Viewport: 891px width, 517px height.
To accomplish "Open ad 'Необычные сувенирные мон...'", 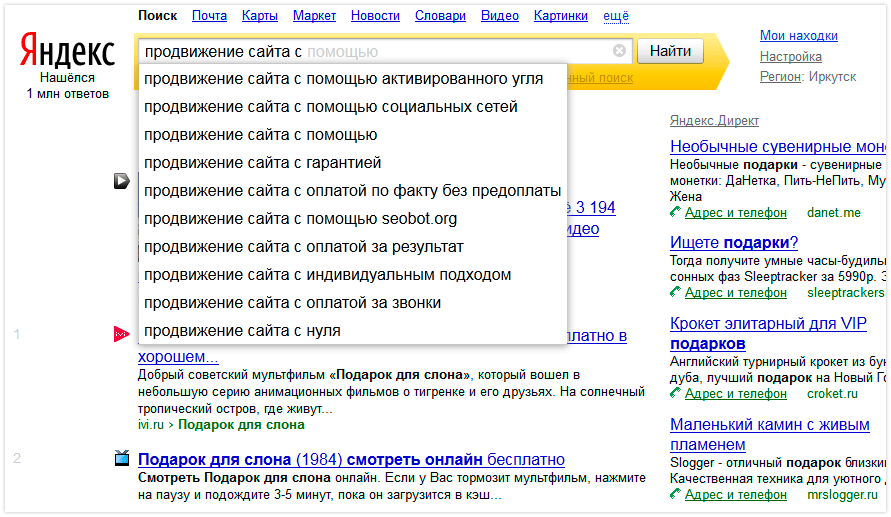I will point(777,147).
